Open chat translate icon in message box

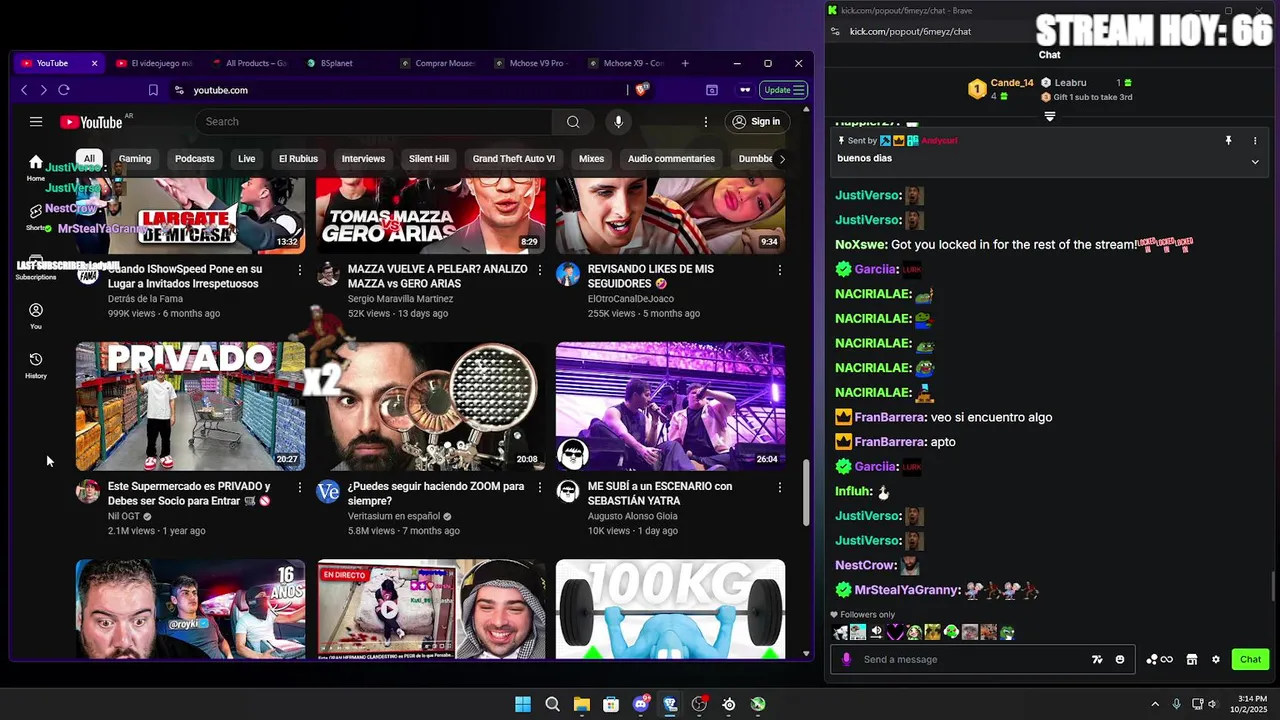(x=1097, y=660)
